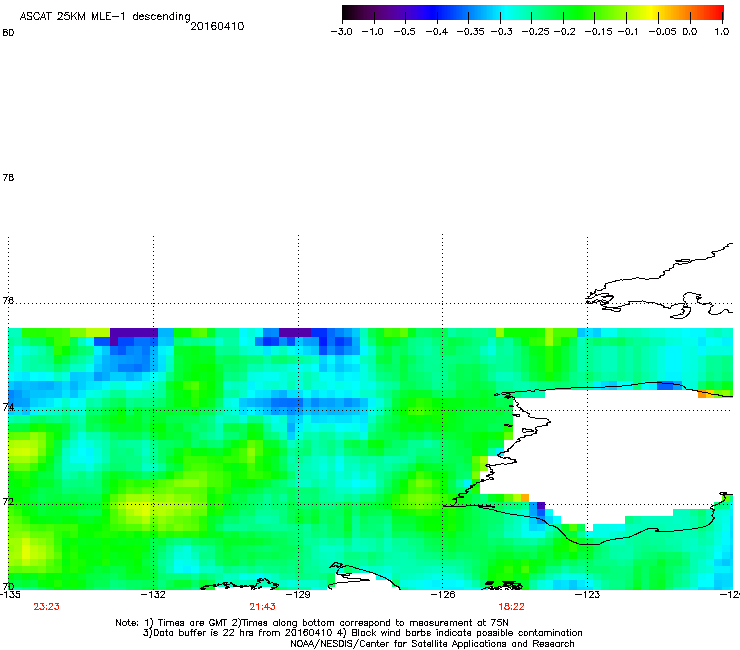Click the -0.05 colorbar label

(663, 32)
